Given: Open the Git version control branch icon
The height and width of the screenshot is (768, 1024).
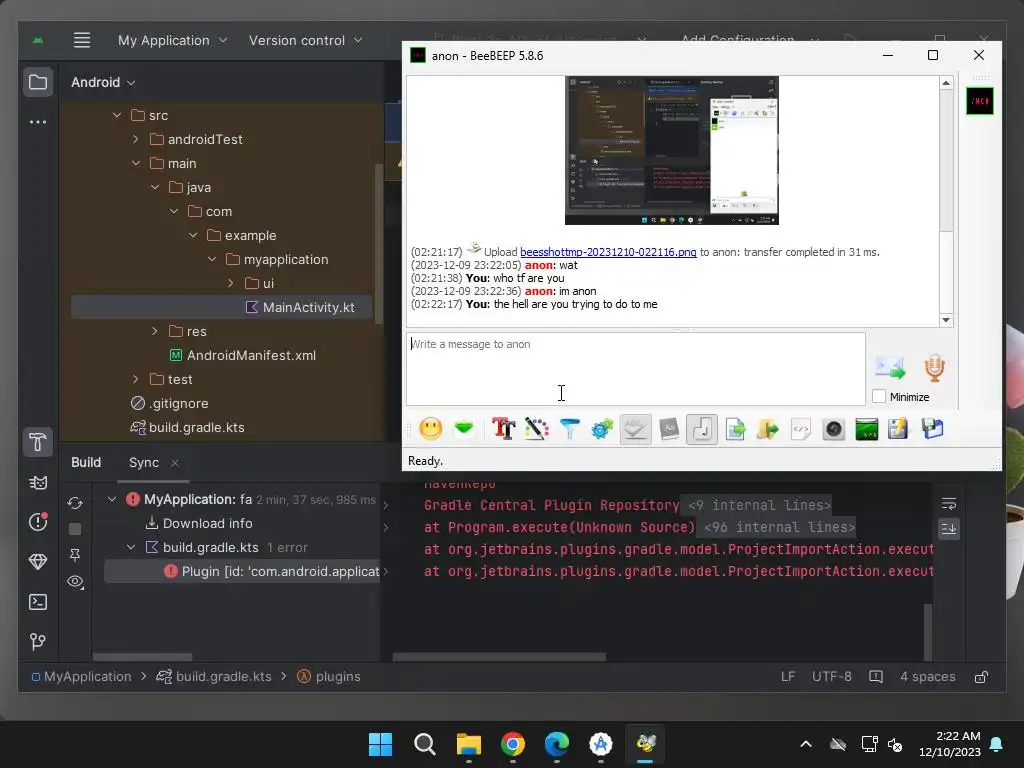Looking at the screenshot, I should 38,641.
